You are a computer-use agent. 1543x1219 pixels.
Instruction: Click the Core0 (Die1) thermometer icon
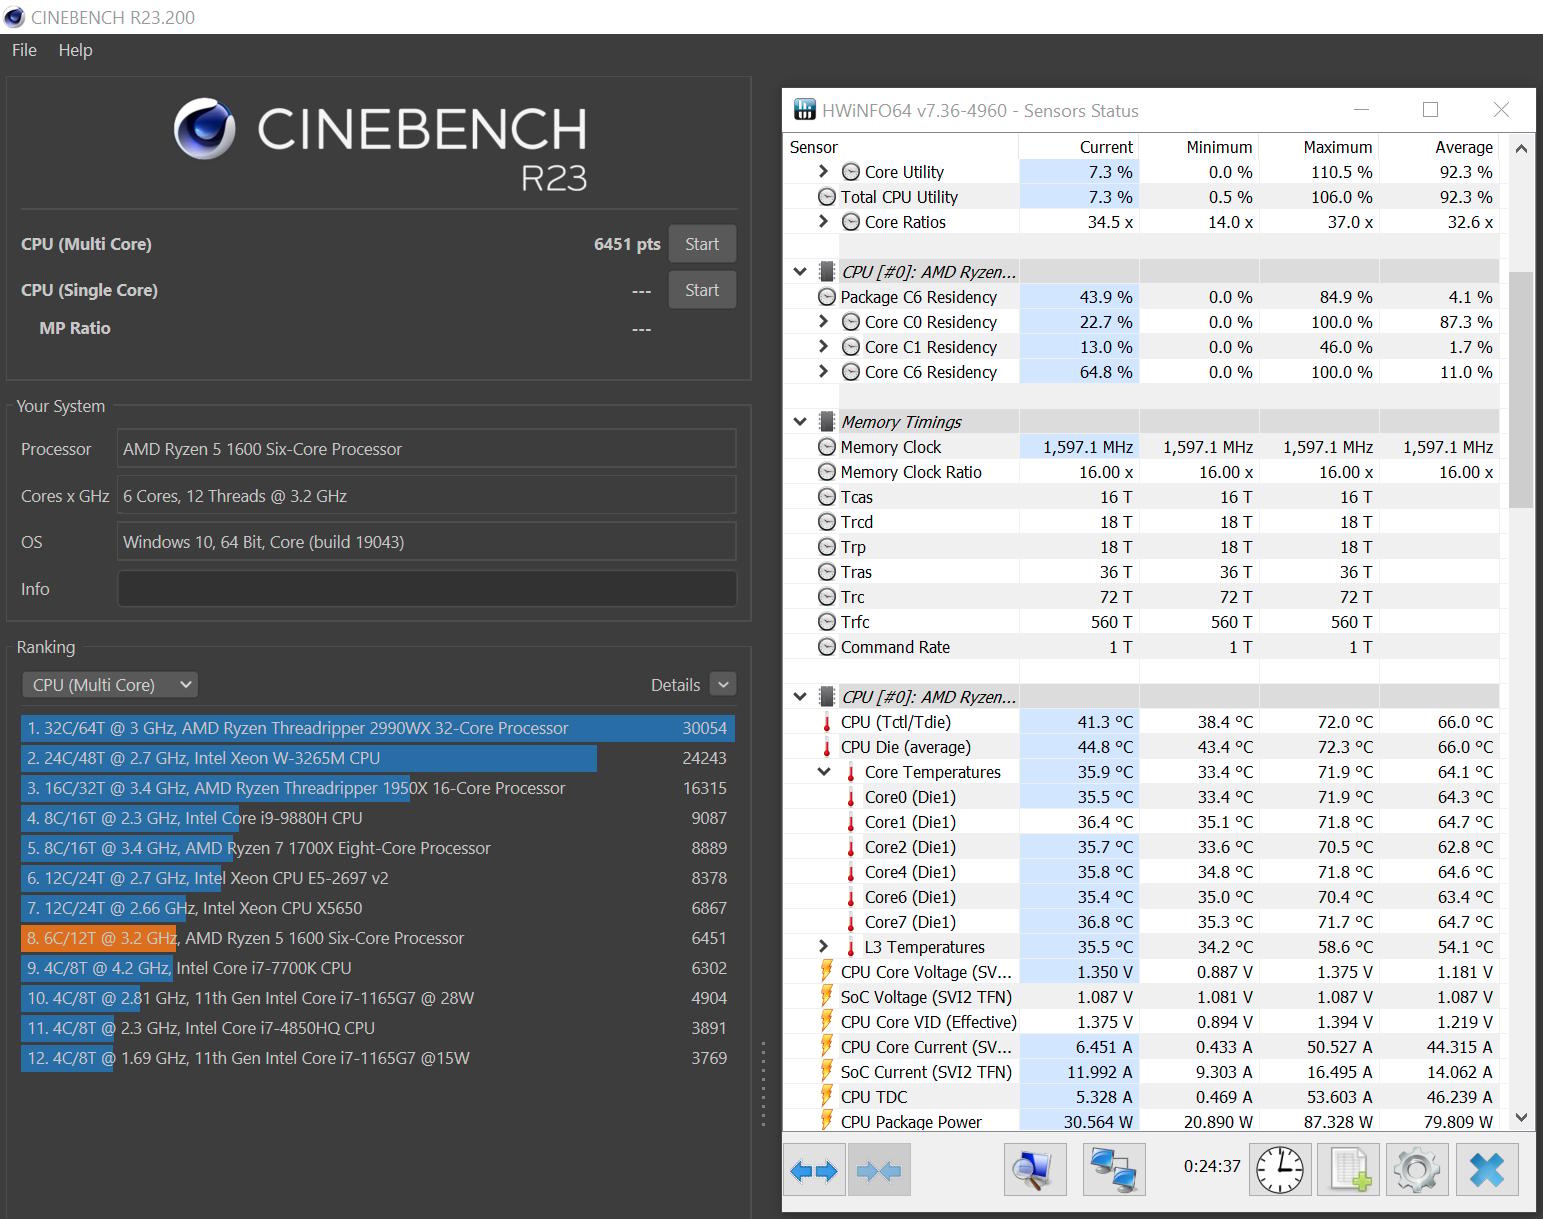click(x=851, y=797)
